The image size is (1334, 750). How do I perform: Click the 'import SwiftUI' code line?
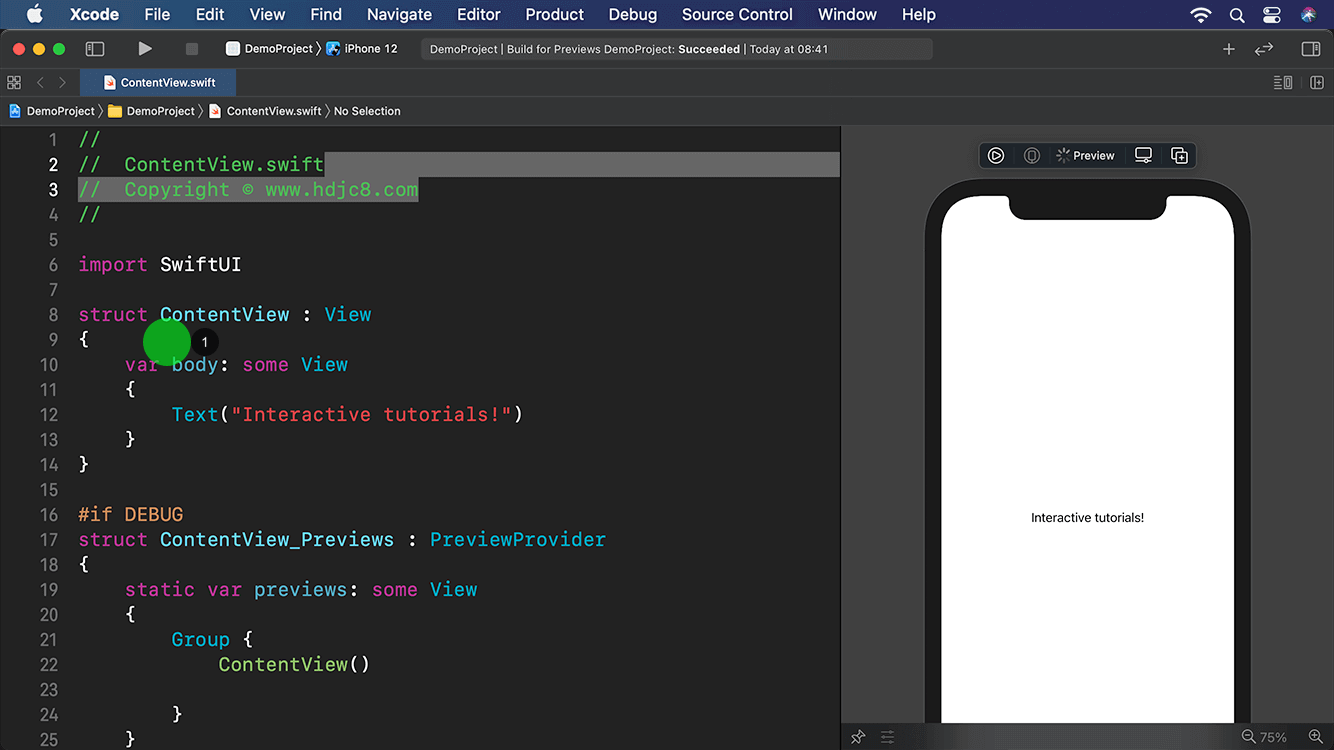tap(160, 265)
